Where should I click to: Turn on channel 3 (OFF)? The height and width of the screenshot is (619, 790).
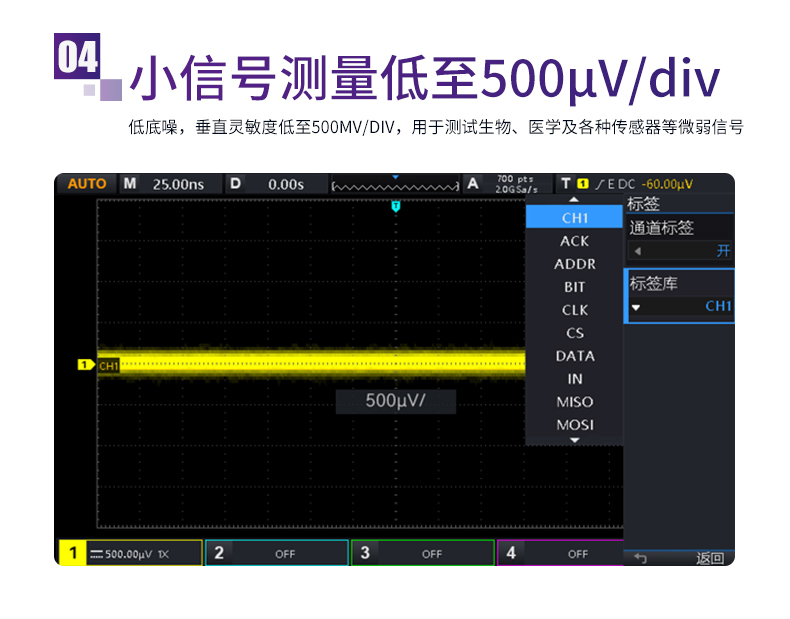point(423,554)
